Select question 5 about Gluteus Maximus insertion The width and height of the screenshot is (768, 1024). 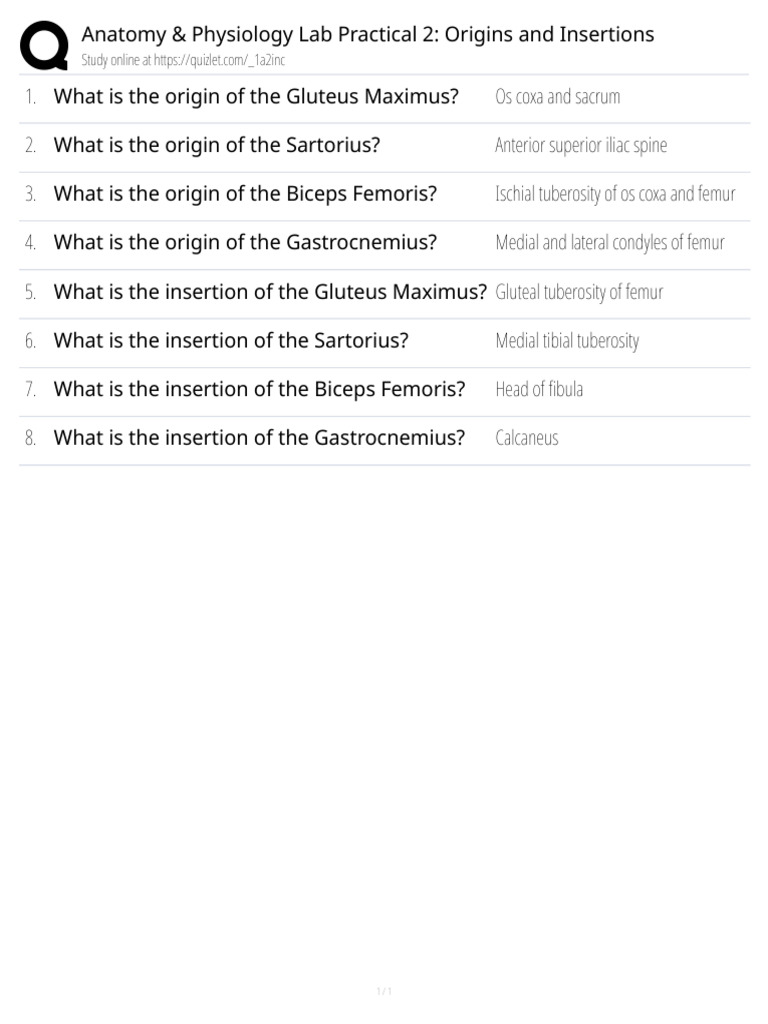pyautogui.click(x=270, y=291)
